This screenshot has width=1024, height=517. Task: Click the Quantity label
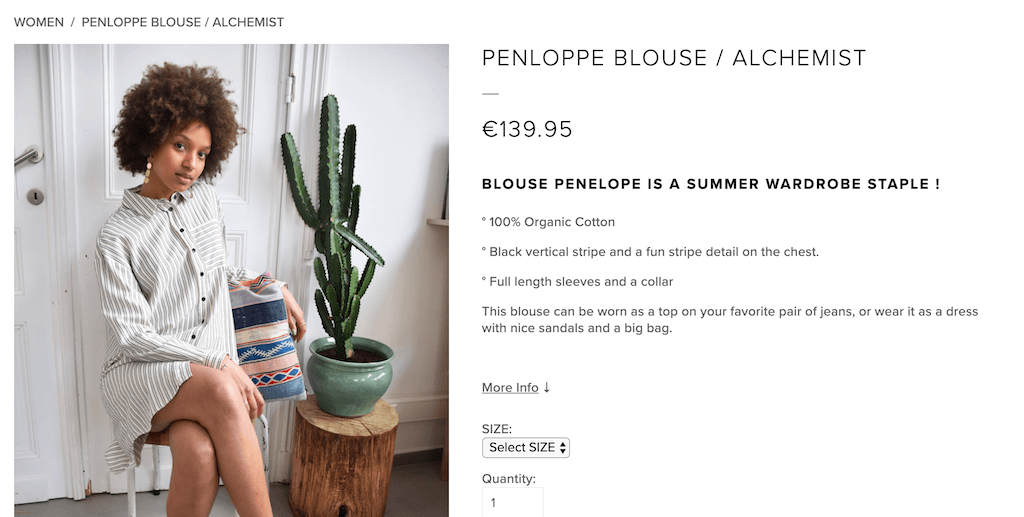tap(509, 479)
